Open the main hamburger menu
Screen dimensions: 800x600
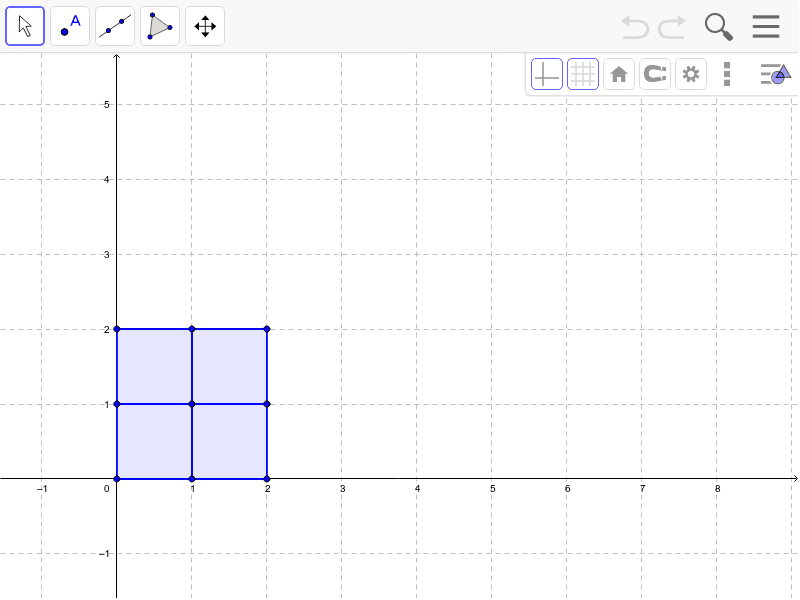tap(766, 27)
